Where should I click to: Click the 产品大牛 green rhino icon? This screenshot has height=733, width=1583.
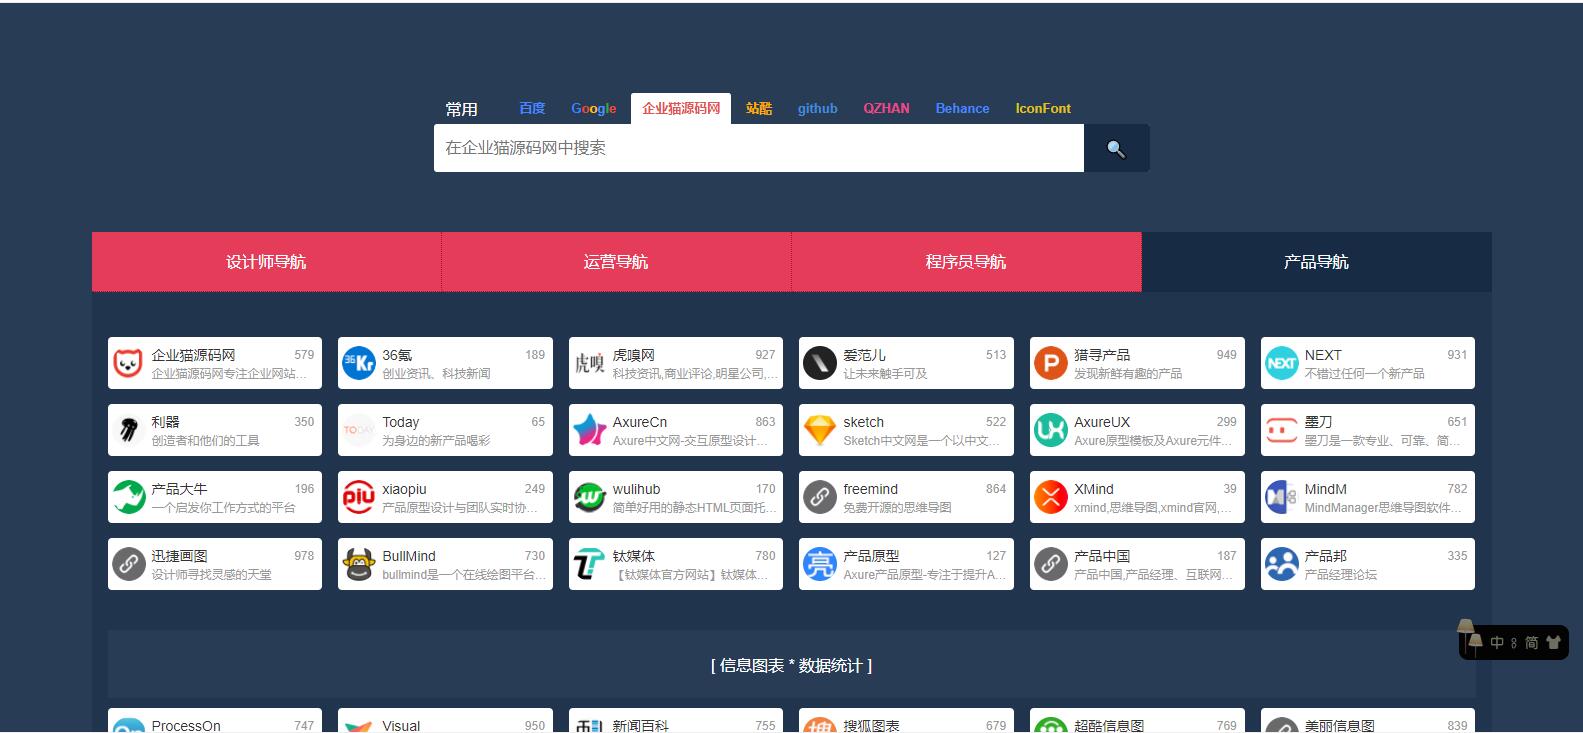click(128, 497)
